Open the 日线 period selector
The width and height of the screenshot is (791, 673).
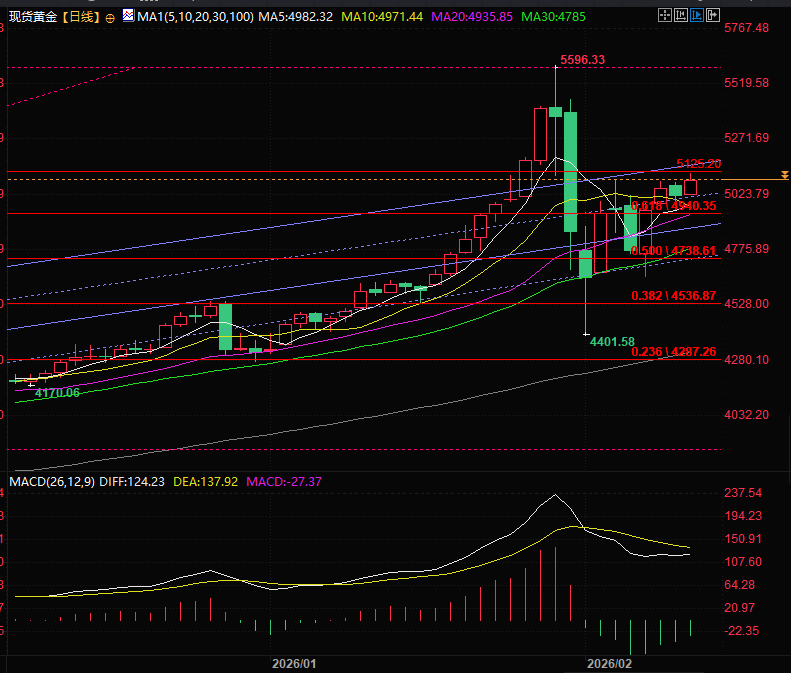pyautogui.click(x=83, y=17)
